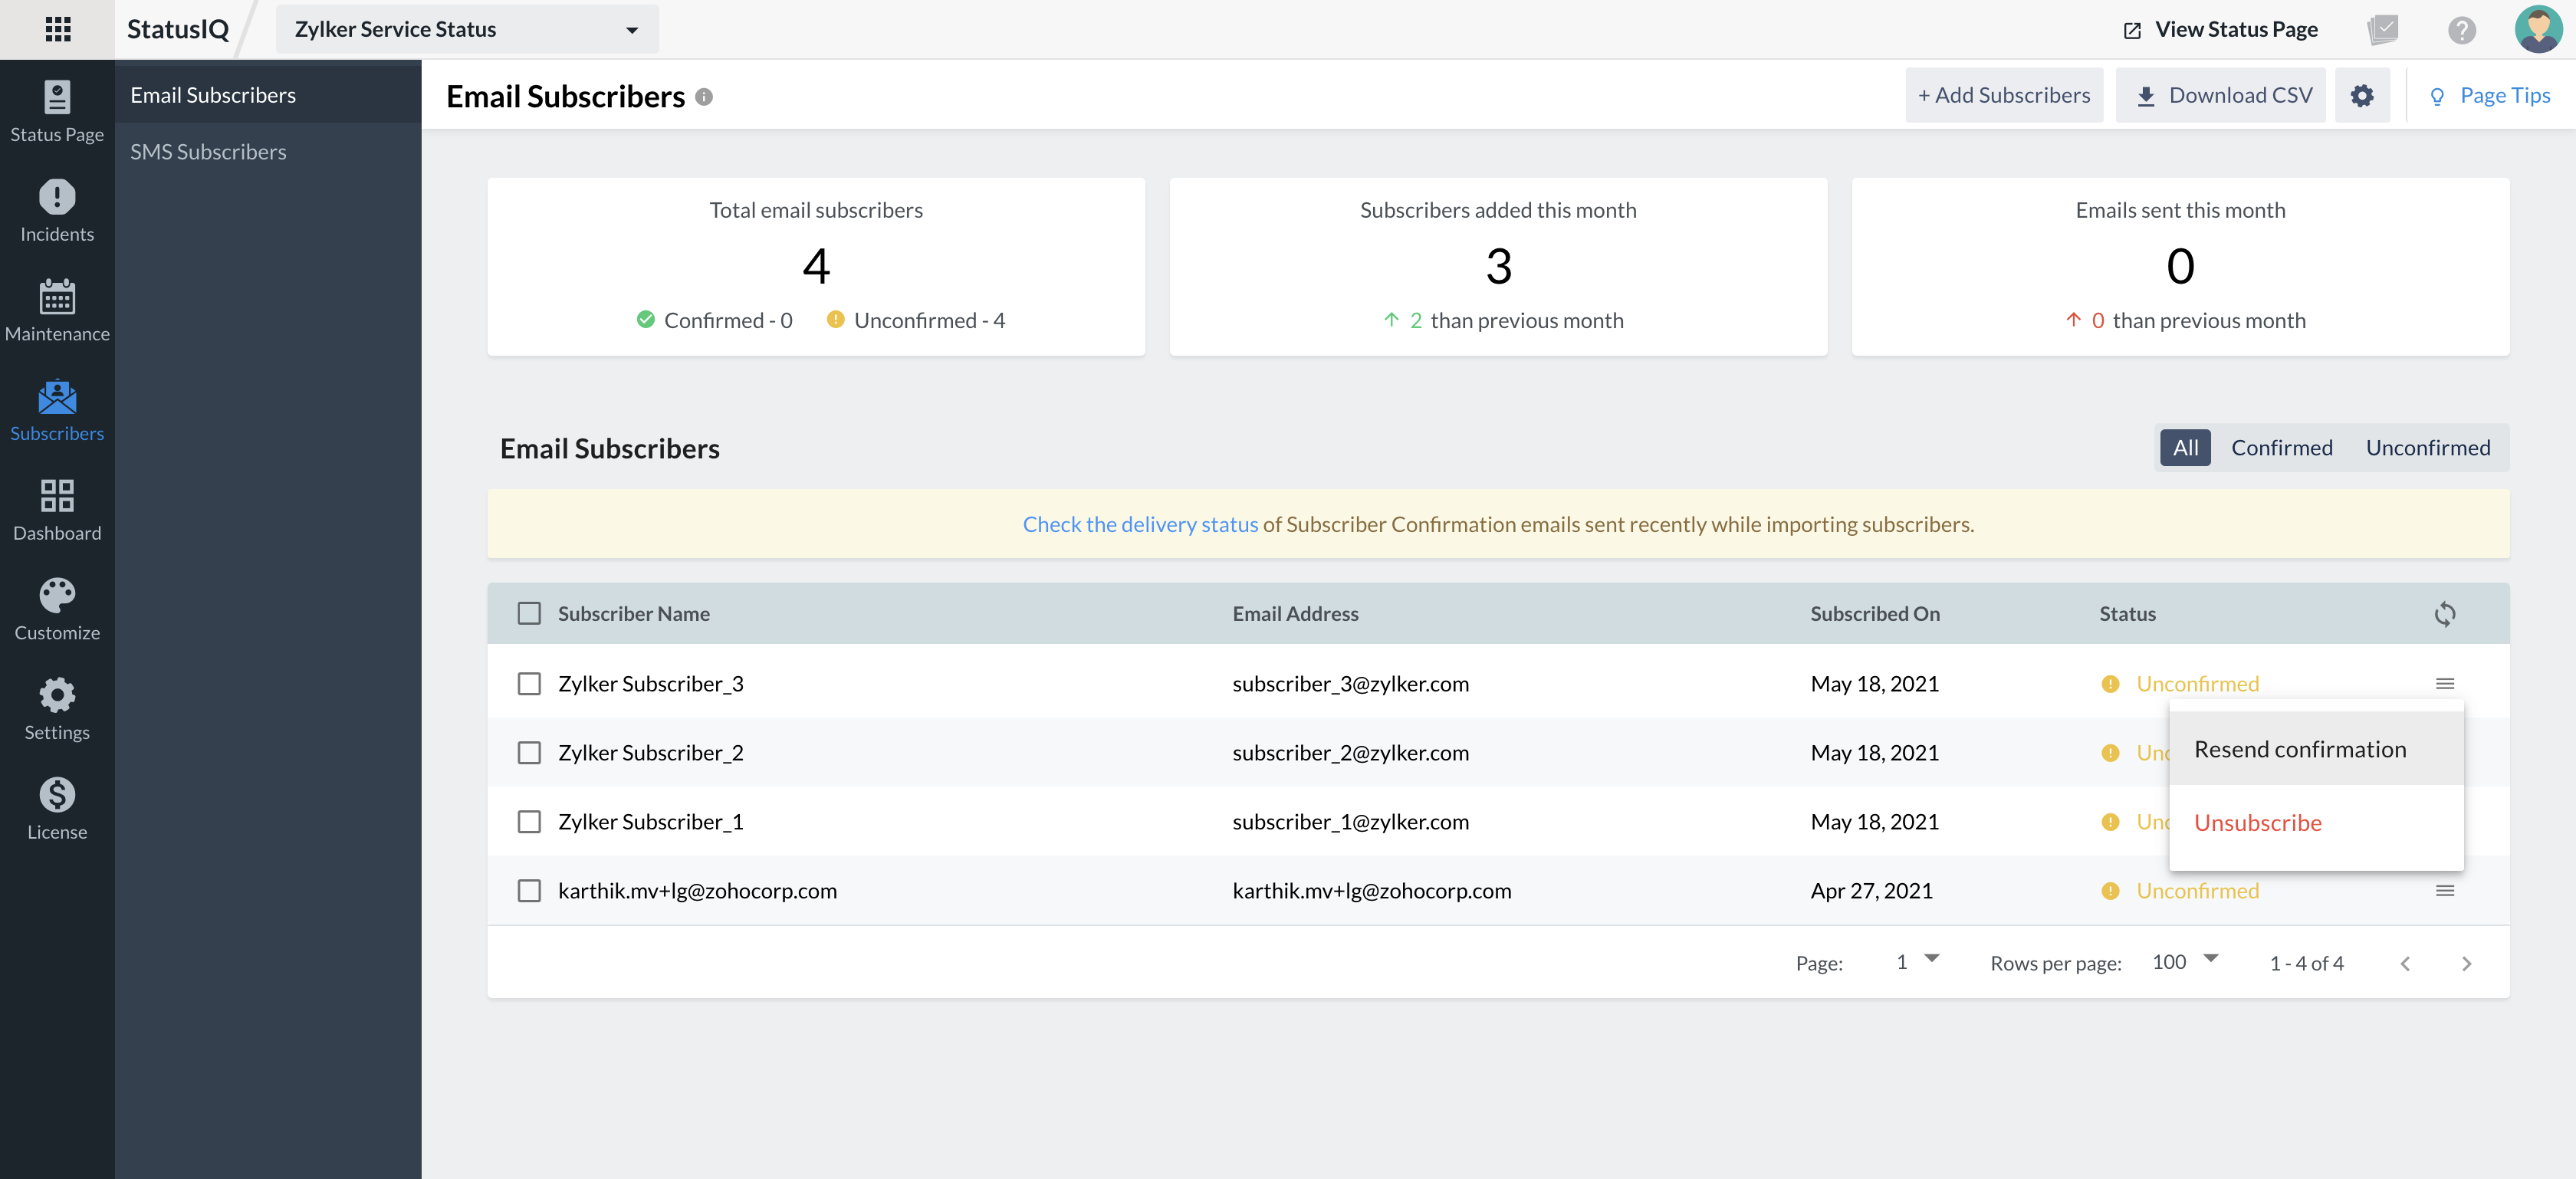Open the apps grid launcher icon
This screenshot has width=2576, height=1179.
pos(58,29)
